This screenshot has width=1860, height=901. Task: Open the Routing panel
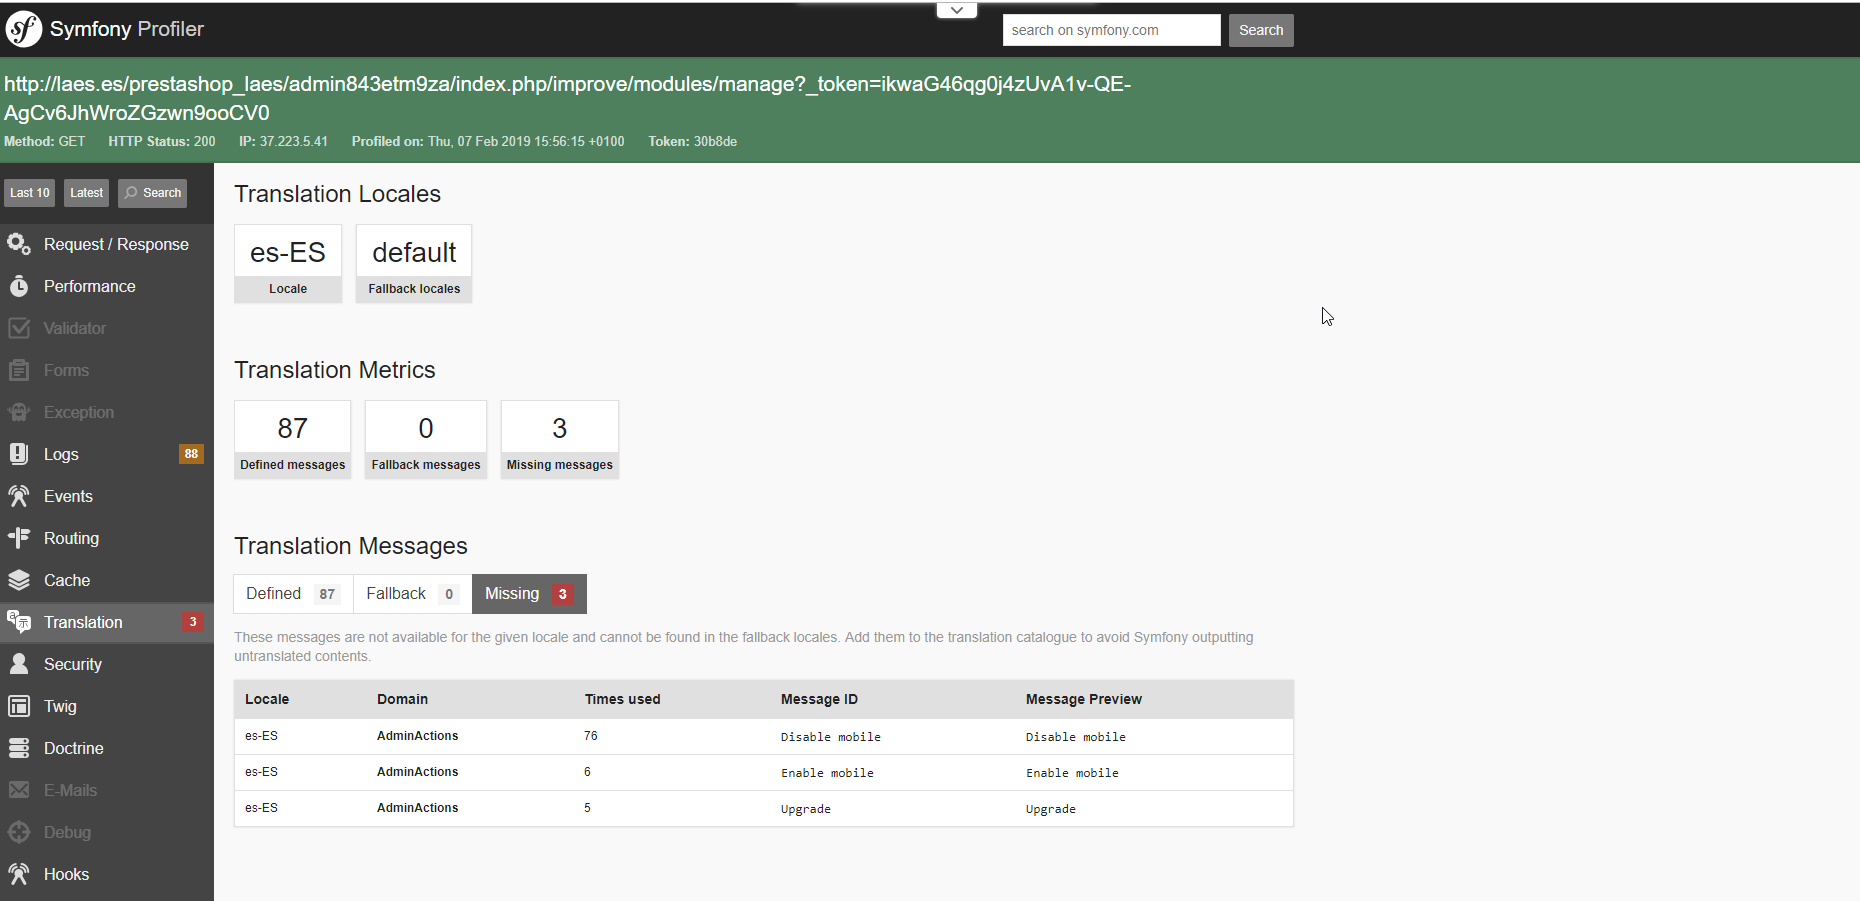click(107, 538)
